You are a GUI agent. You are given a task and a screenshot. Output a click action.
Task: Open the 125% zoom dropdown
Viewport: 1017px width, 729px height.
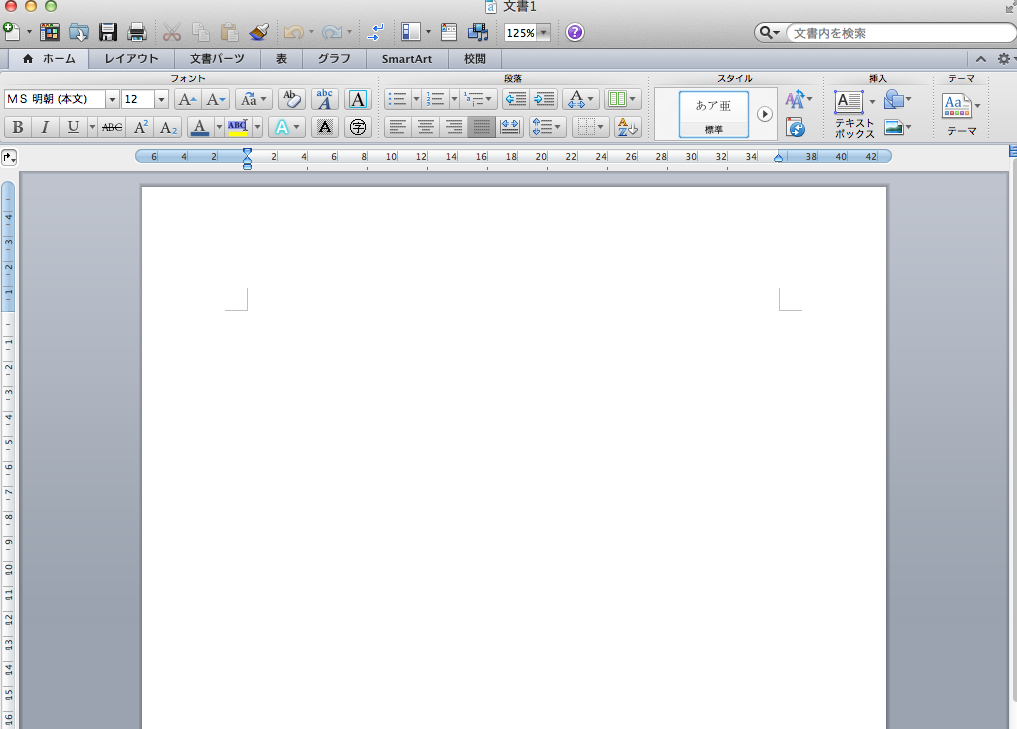[x=543, y=33]
